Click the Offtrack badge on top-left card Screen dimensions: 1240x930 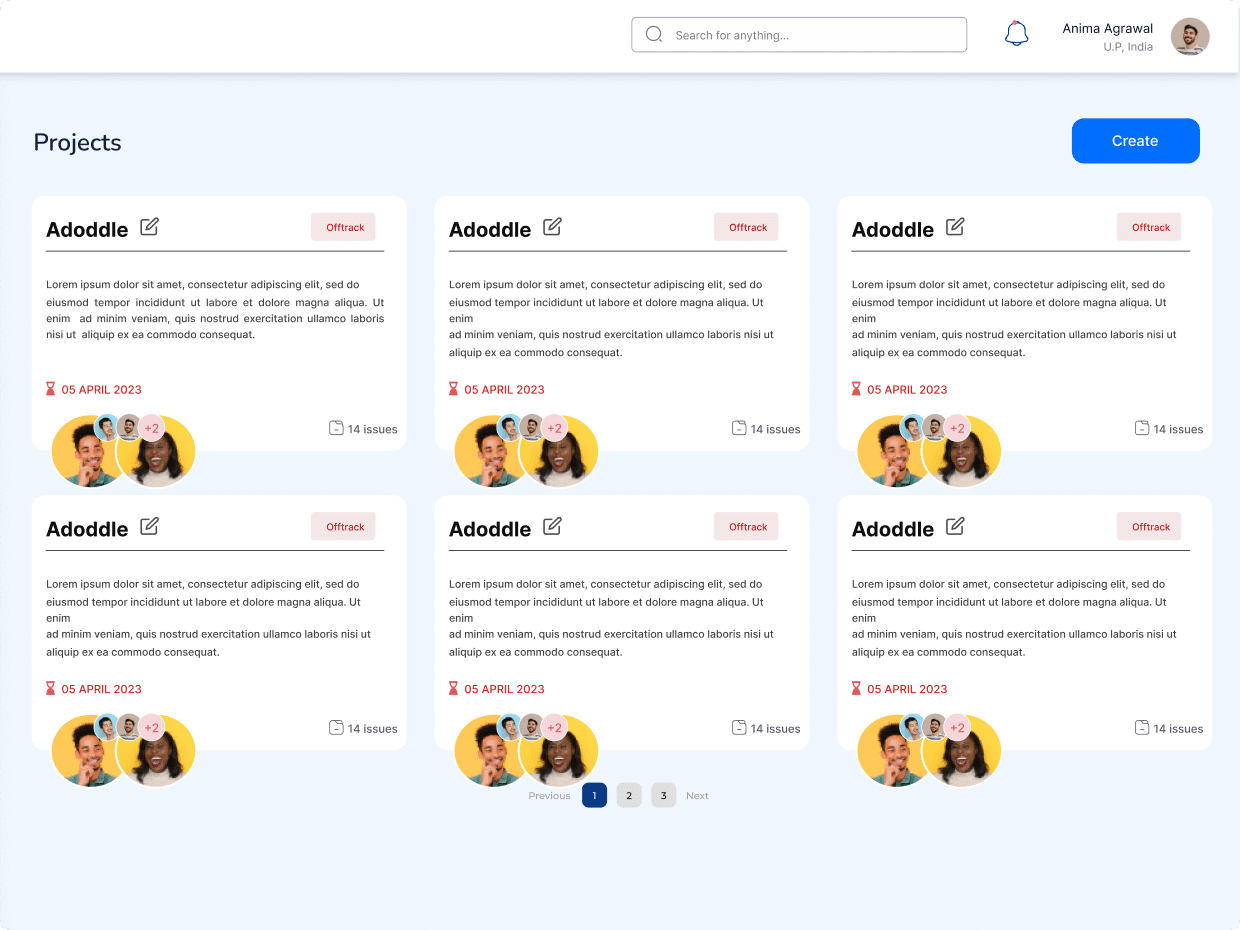(344, 227)
